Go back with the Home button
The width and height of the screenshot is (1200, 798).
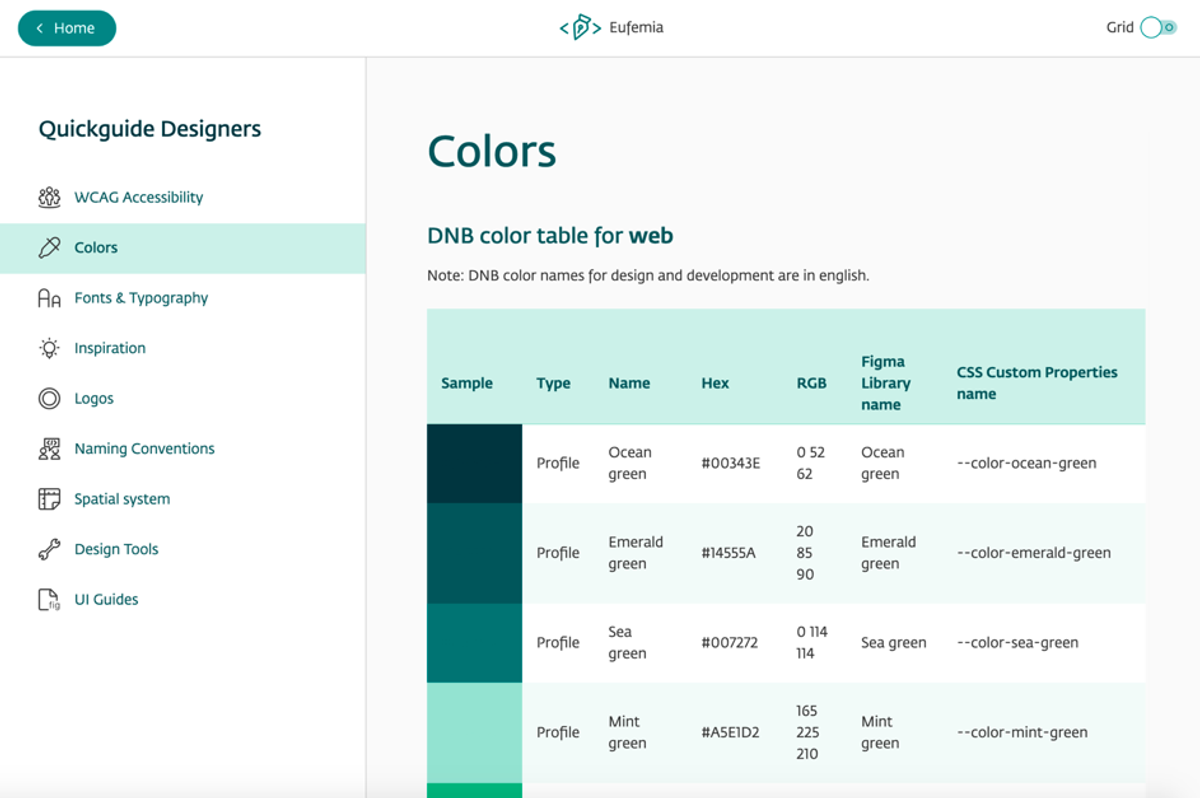[67, 28]
